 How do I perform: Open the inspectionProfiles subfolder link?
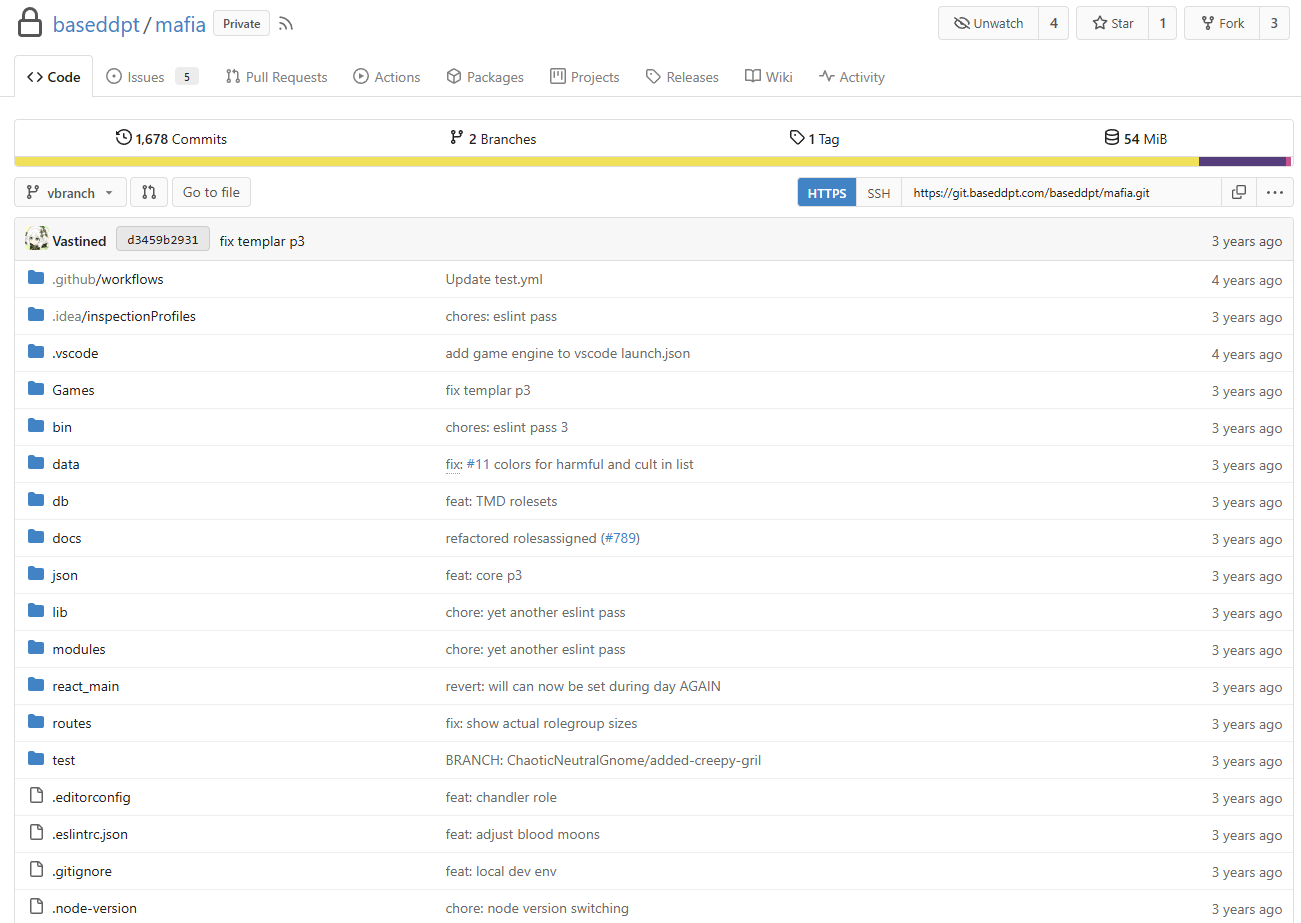(x=140, y=316)
